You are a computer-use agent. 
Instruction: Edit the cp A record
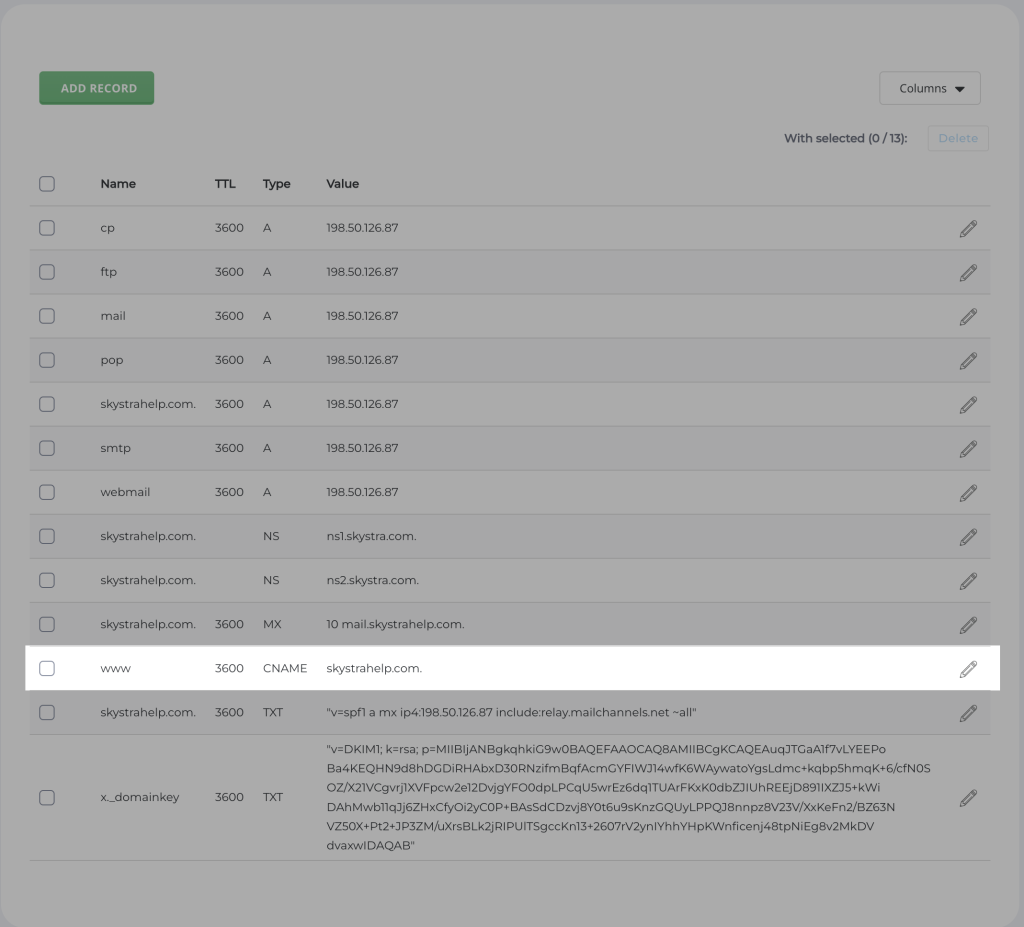click(x=967, y=228)
